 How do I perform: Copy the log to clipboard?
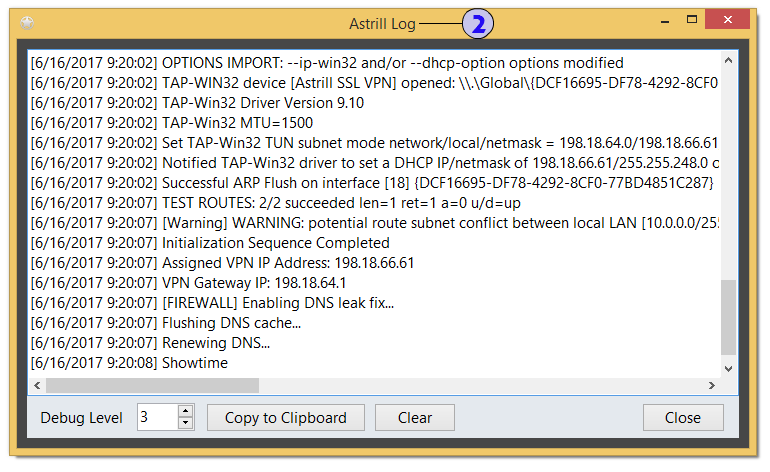[285, 417]
